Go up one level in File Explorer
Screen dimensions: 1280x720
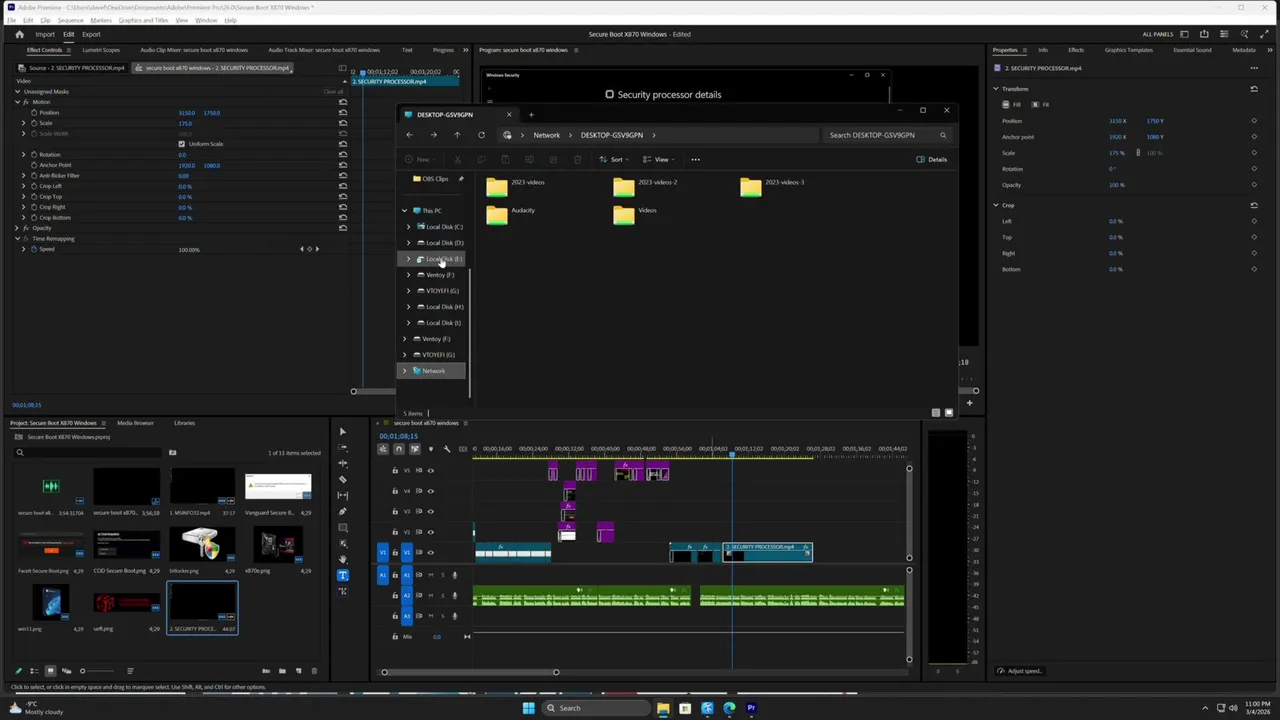point(457,135)
